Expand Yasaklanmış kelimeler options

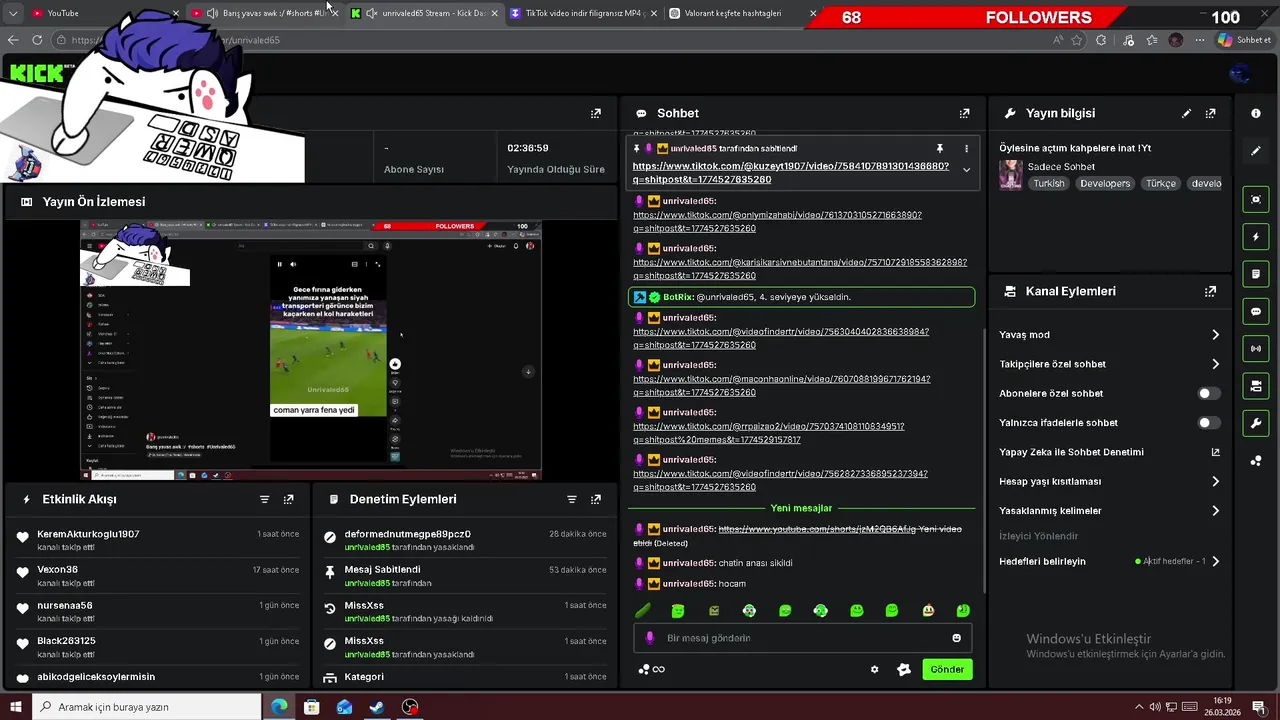(1215, 510)
